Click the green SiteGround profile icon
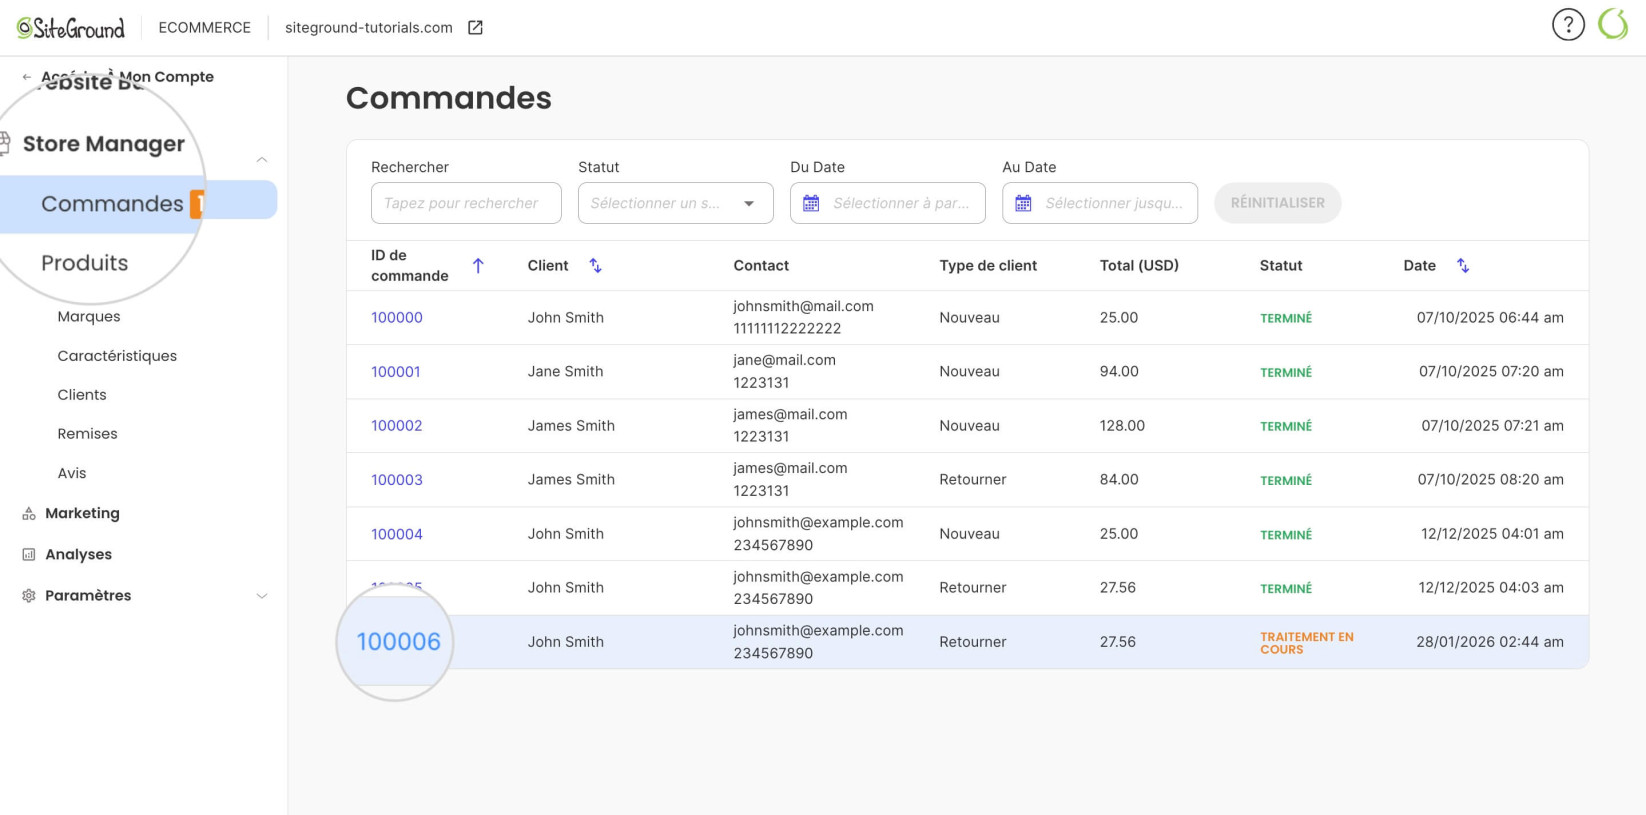 [x=1613, y=24]
